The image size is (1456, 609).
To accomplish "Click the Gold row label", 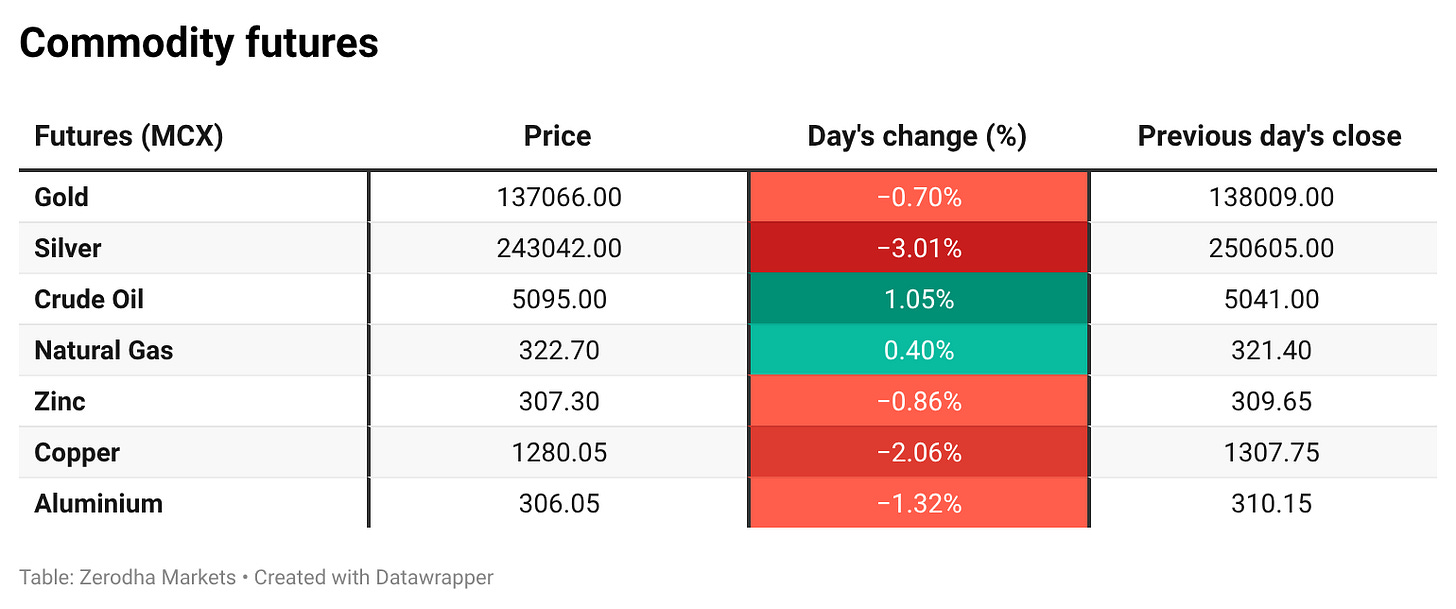I will [x=61, y=197].
